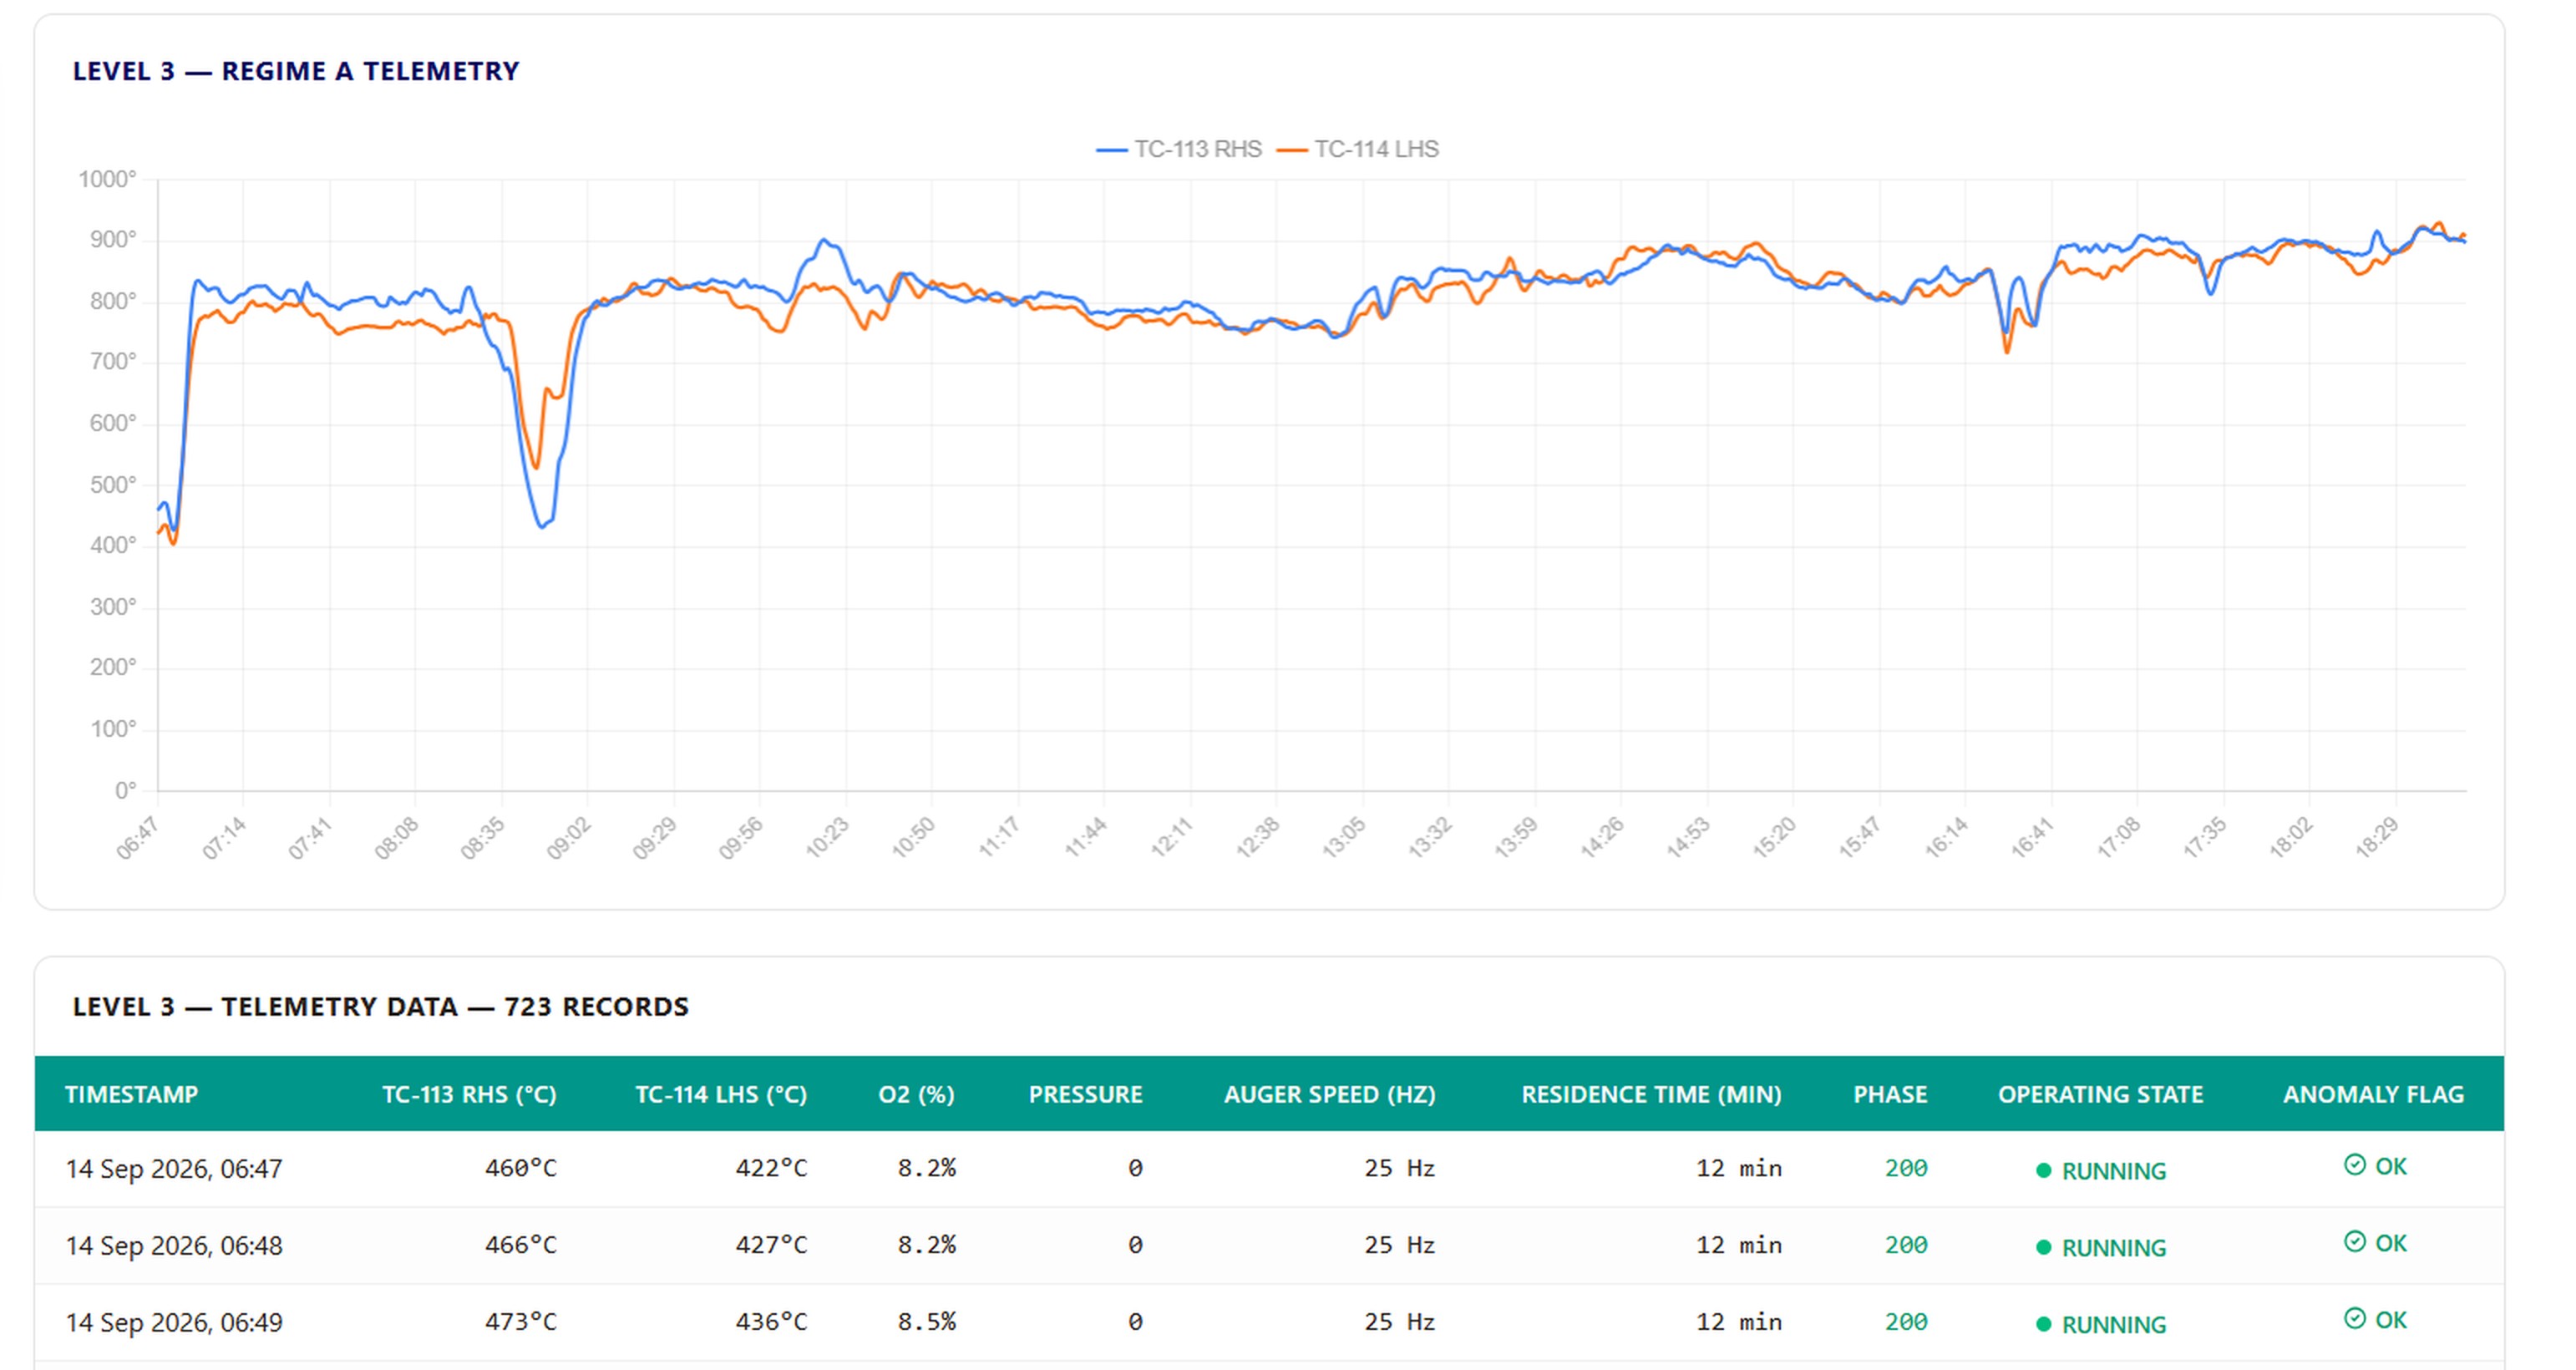Click the Residence Time (Min) column header
The image size is (2576, 1370).
coord(1651,1094)
